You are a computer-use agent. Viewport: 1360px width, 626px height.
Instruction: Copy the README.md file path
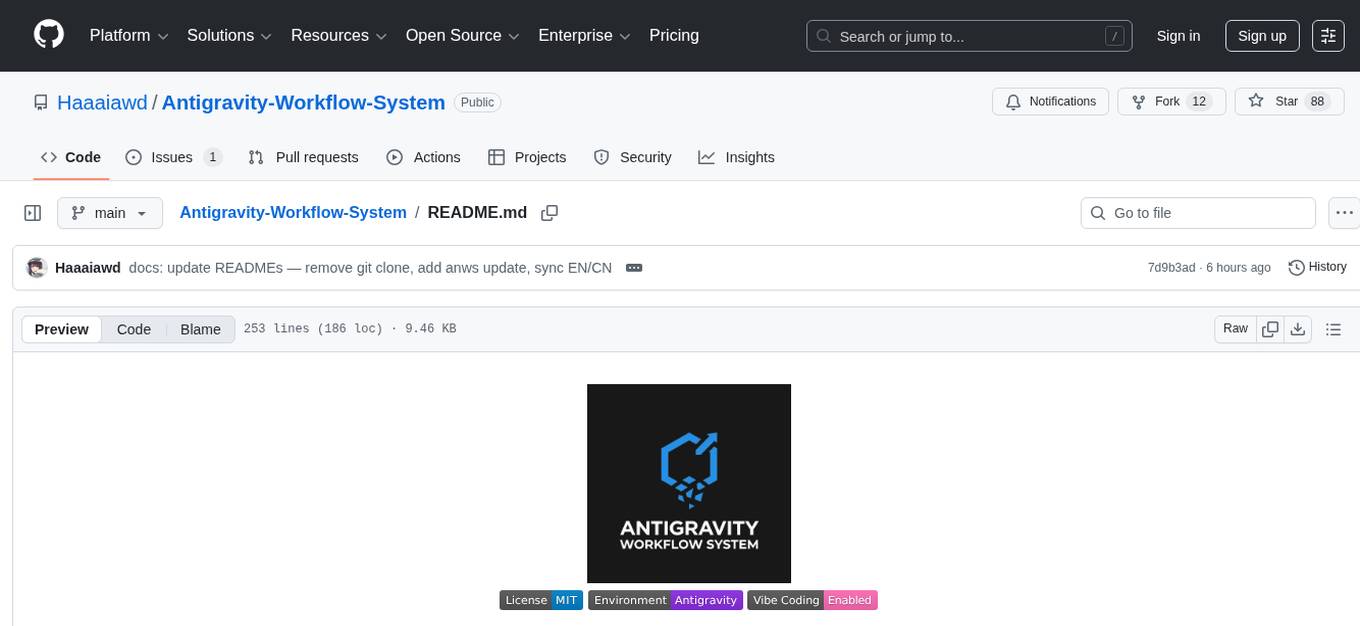[x=550, y=213]
